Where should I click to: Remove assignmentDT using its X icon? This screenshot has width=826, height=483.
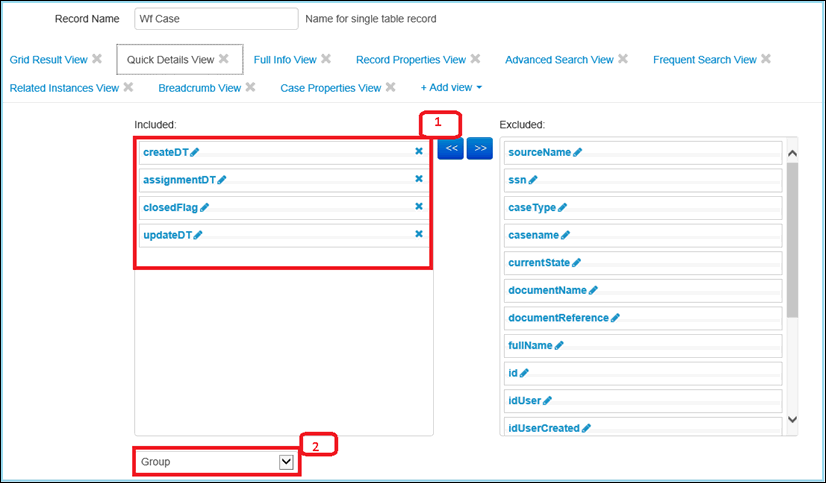coord(419,179)
